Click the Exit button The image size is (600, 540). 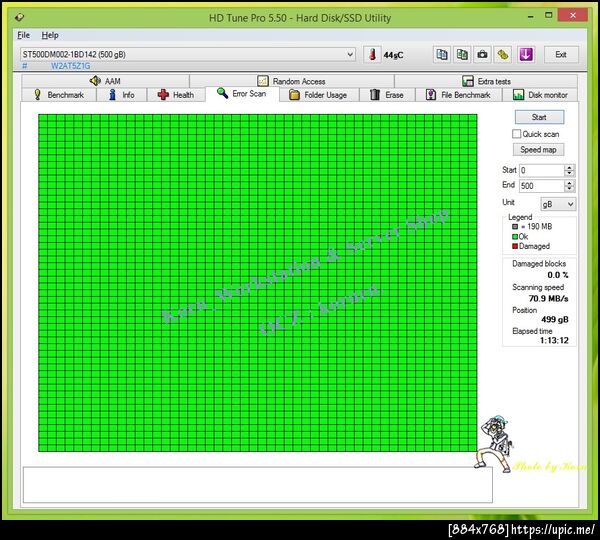click(x=561, y=54)
